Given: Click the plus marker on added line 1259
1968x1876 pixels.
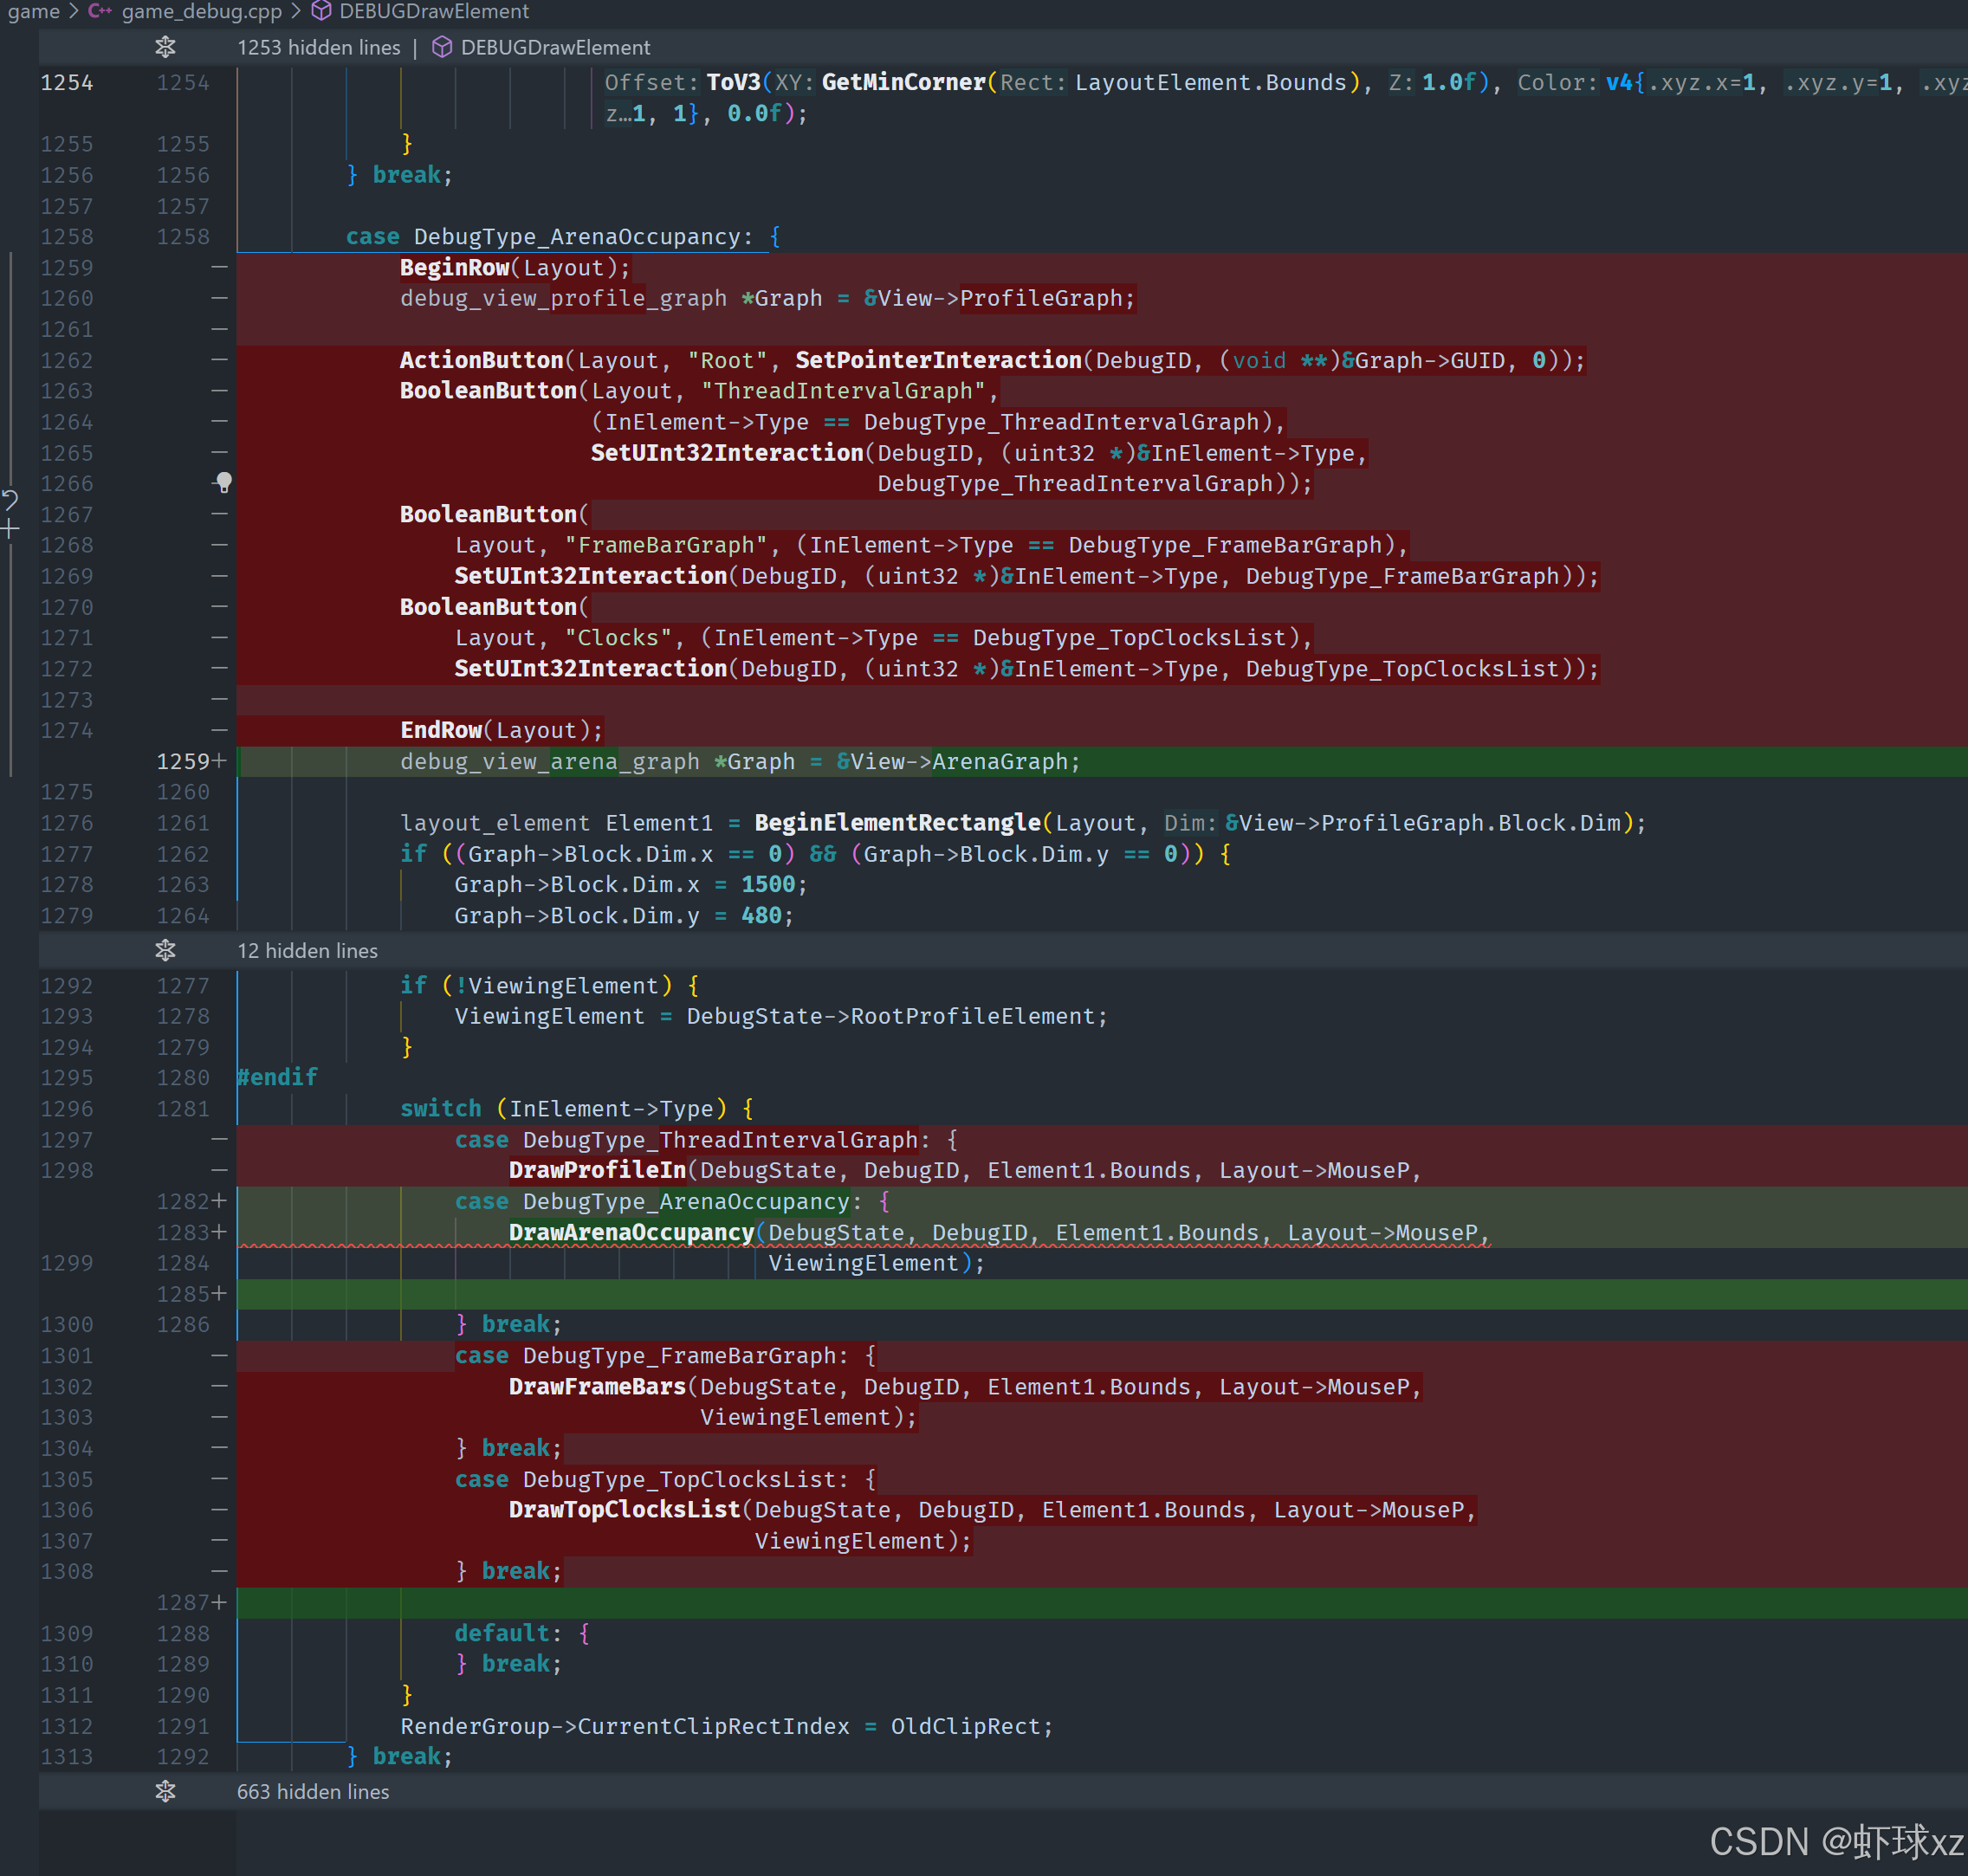Looking at the screenshot, I should 219,761.
